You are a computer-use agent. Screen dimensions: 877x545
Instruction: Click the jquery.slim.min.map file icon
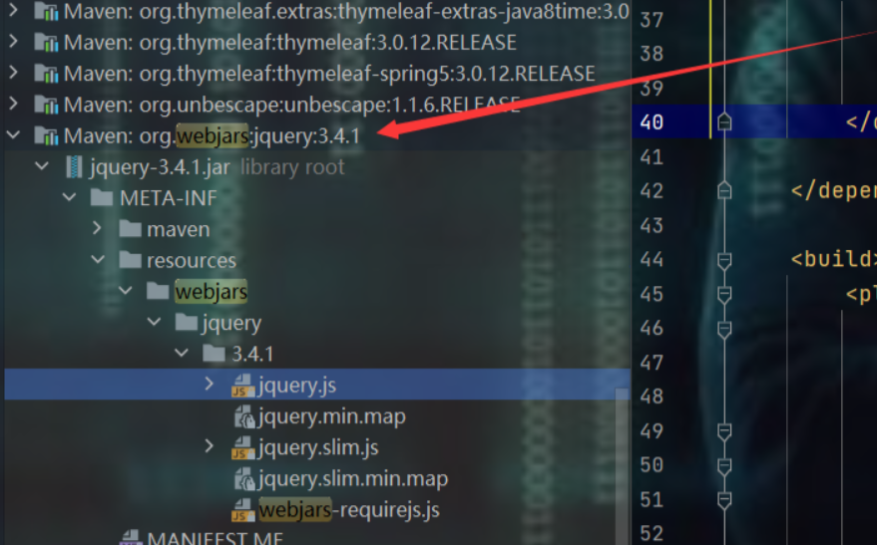[x=244, y=479]
